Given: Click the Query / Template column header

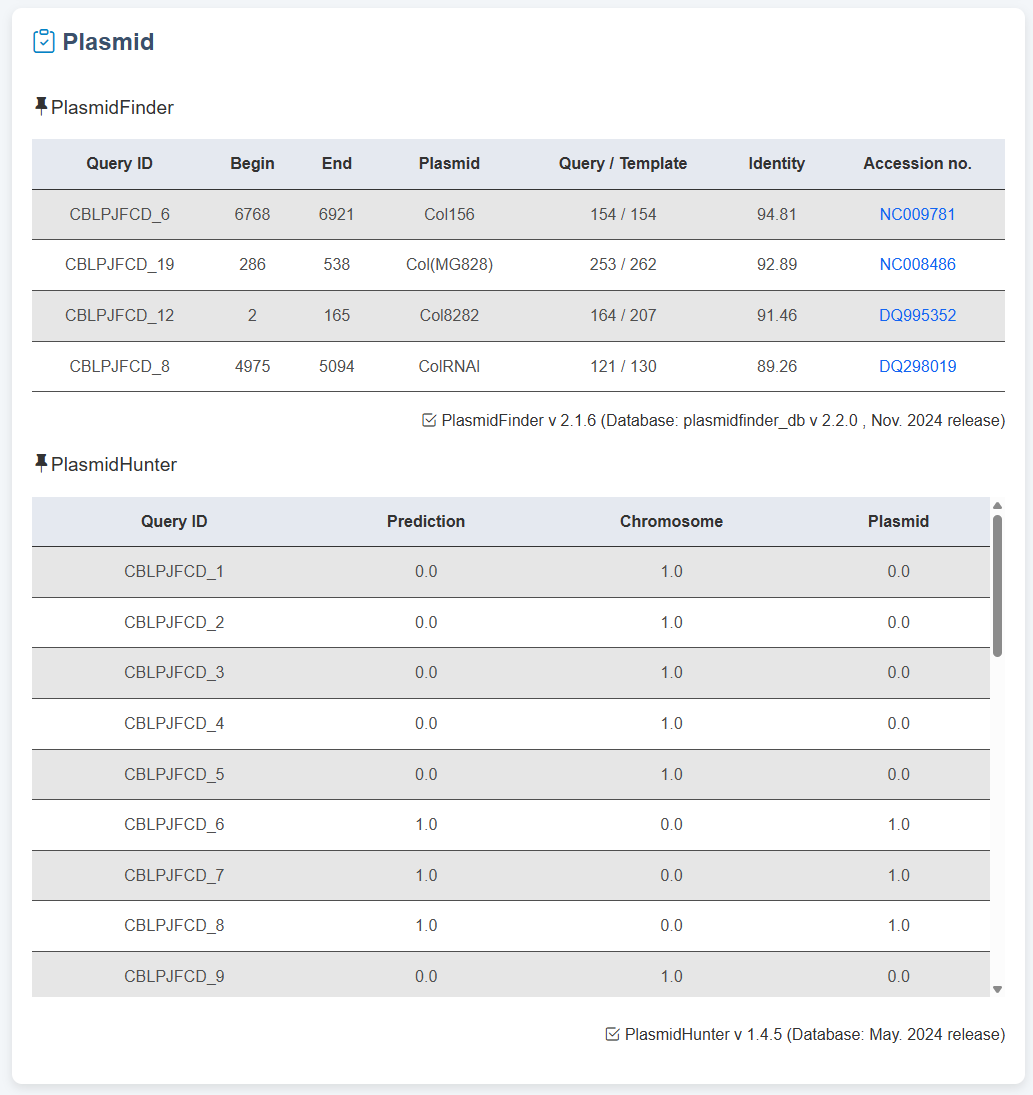Looking at the screenshot, I should click(622, 163).
